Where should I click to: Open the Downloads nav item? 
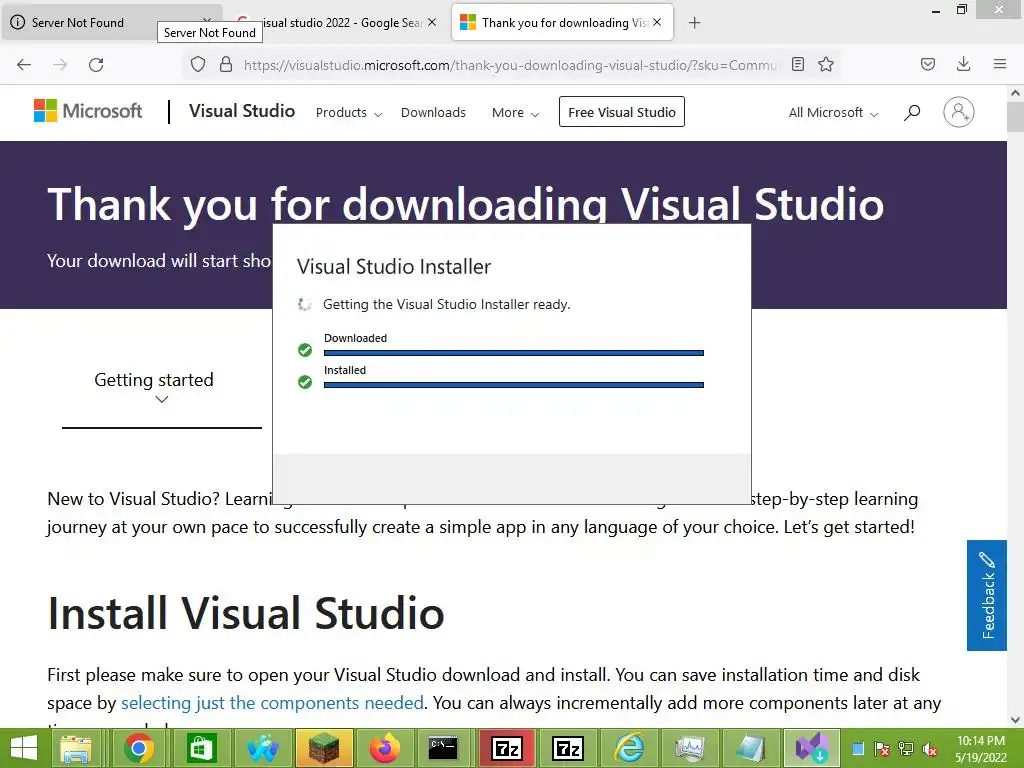click(433, 112)
